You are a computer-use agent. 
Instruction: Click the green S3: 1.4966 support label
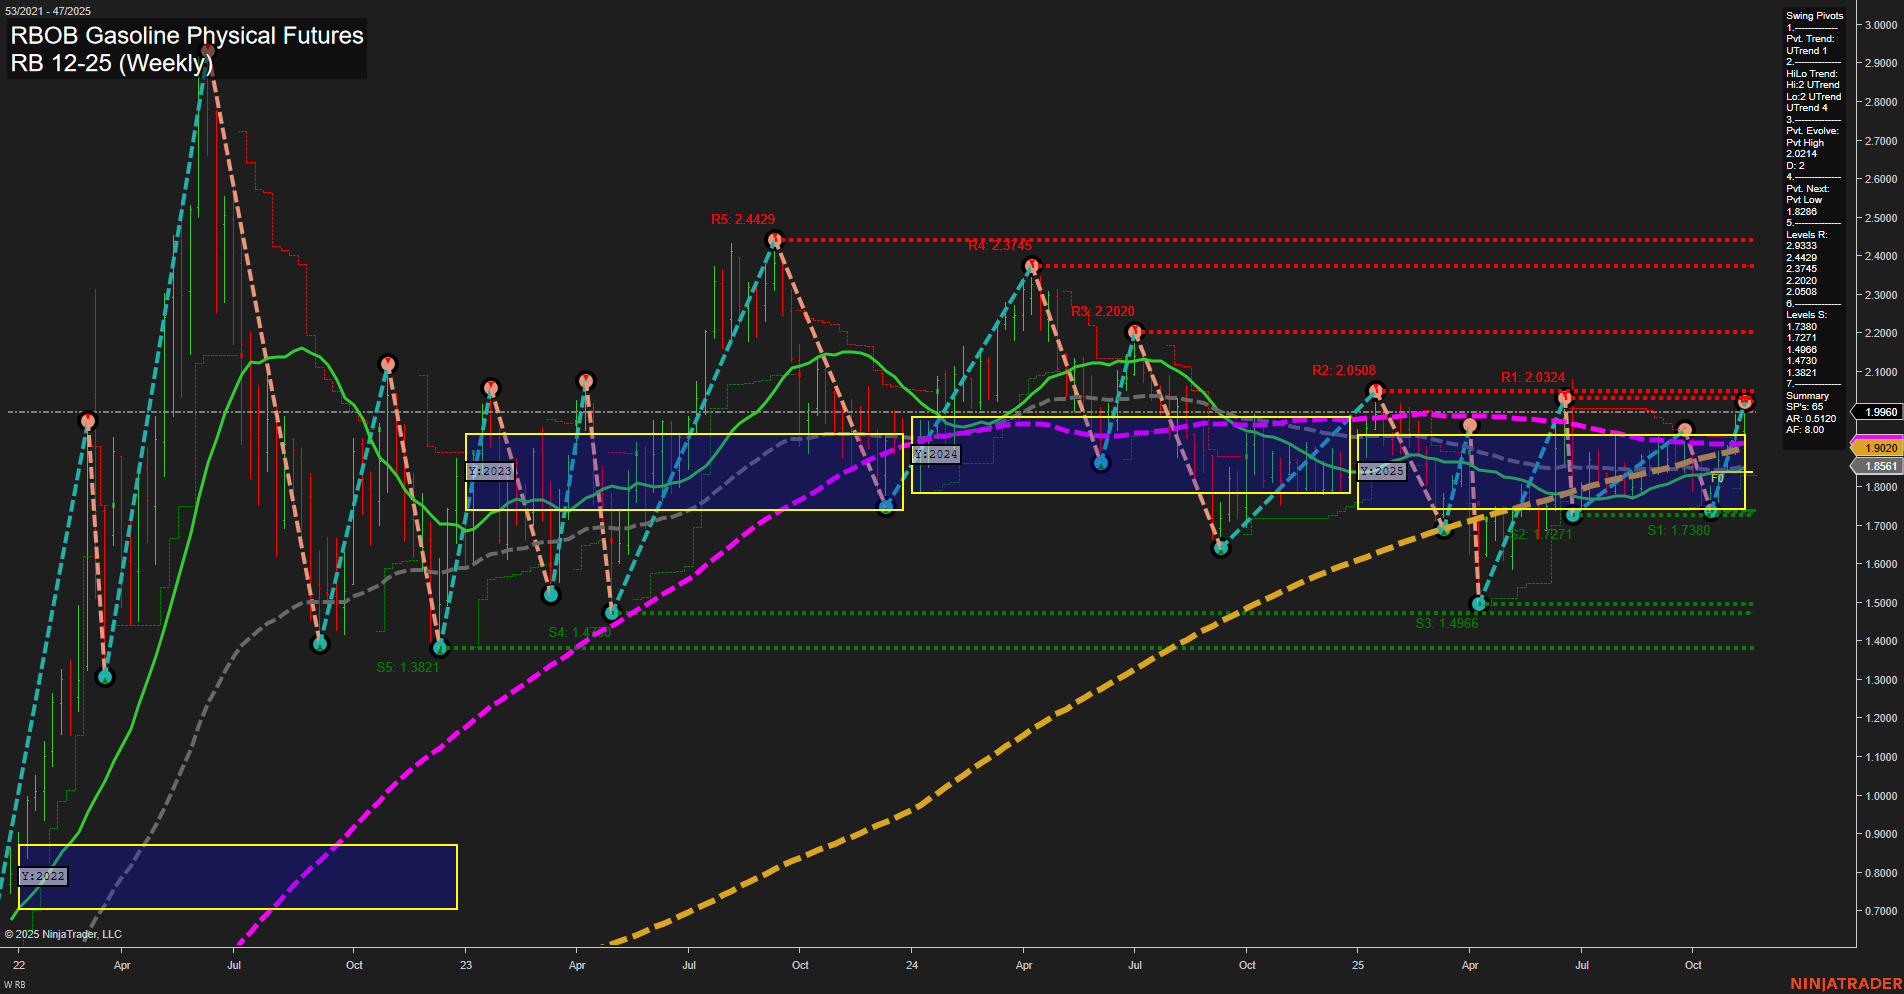click(1446, 621)
